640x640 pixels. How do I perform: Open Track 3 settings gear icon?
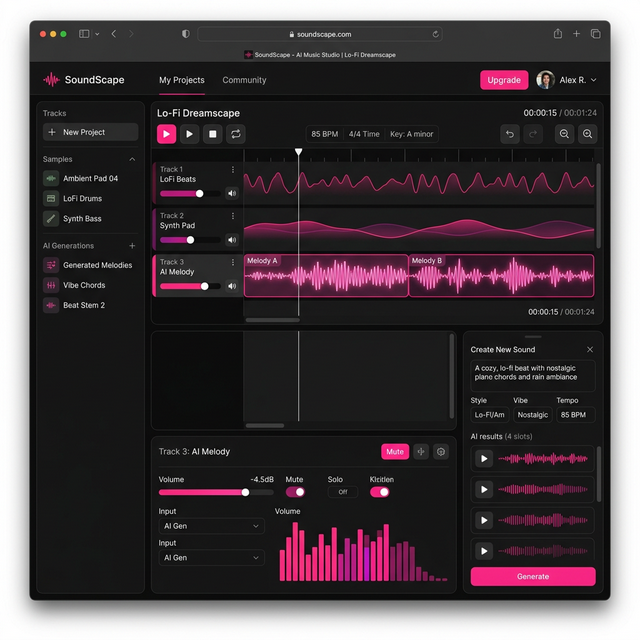click(x=441, y=452)
